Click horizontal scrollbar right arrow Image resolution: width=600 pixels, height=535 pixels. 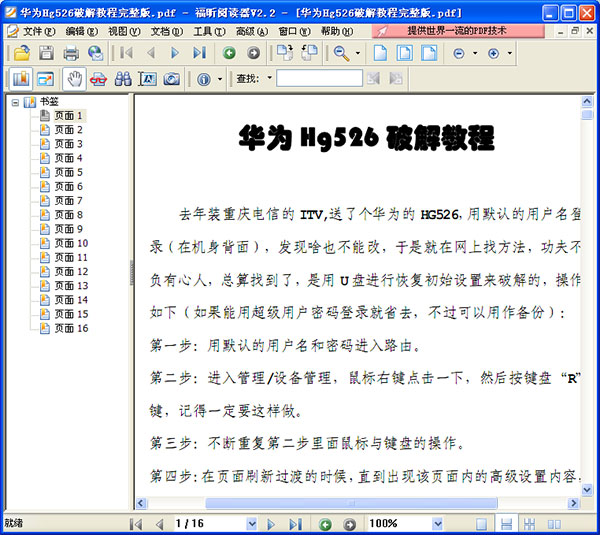click(x=573, y=503)
